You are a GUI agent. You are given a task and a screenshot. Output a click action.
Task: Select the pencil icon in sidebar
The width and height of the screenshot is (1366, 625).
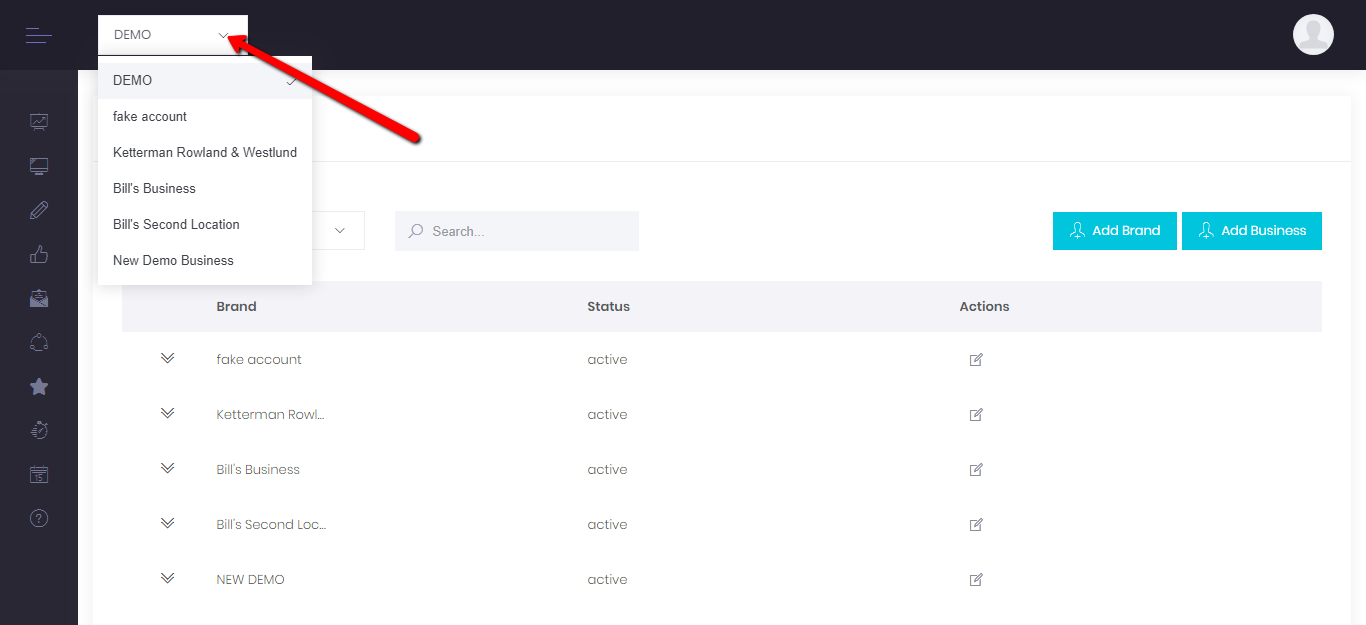pos(39,210)
